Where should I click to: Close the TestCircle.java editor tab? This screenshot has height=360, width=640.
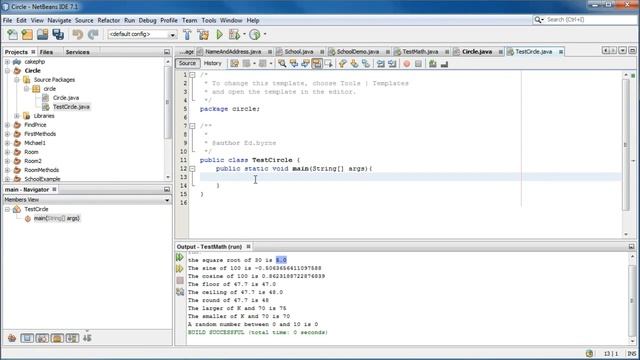tap(561, 52)
